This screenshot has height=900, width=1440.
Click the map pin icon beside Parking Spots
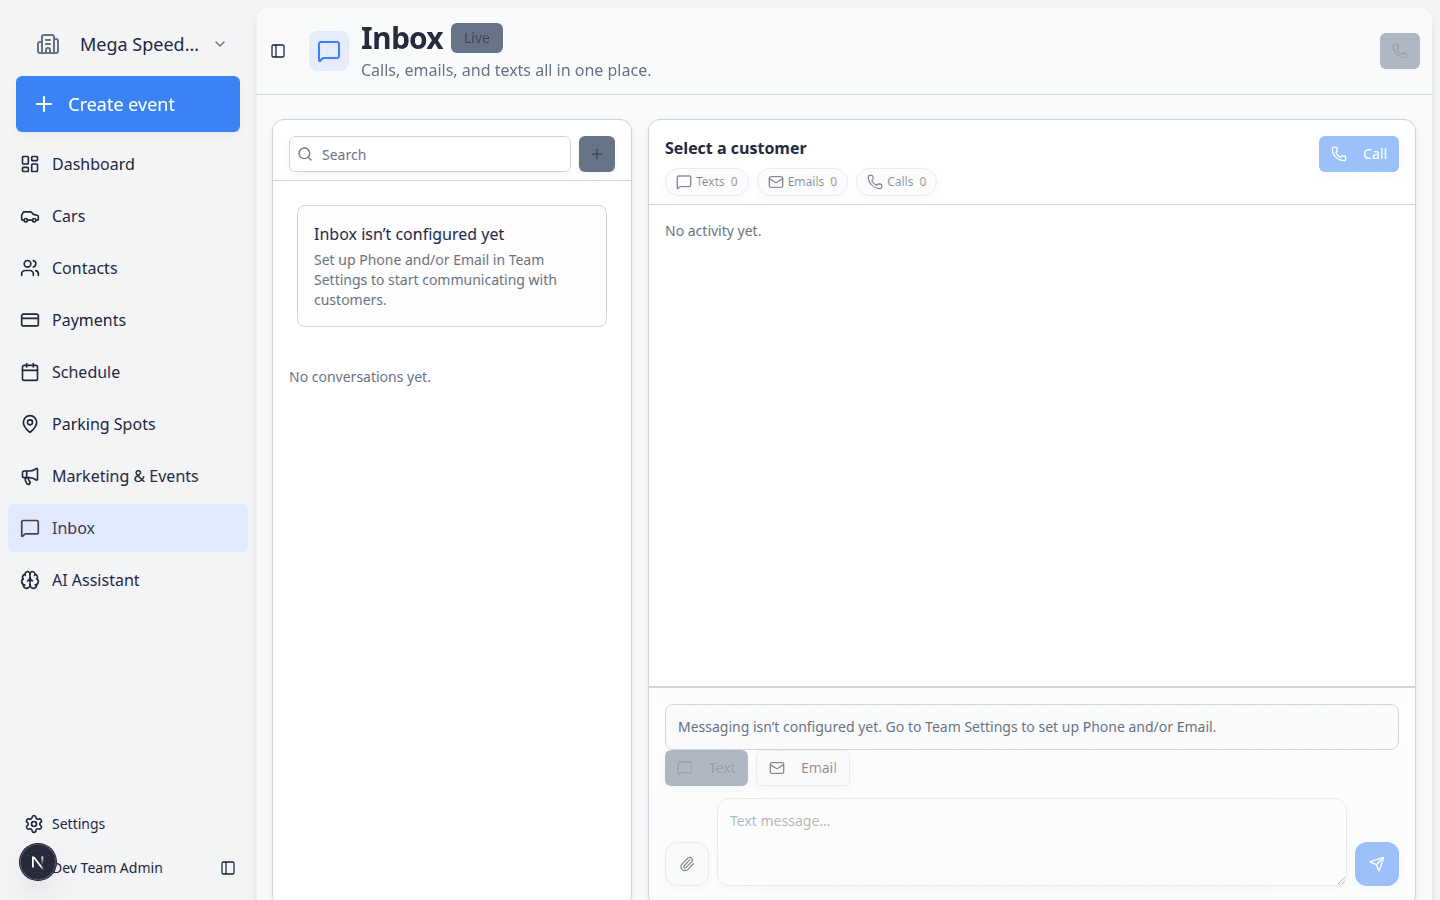point(30,424)
